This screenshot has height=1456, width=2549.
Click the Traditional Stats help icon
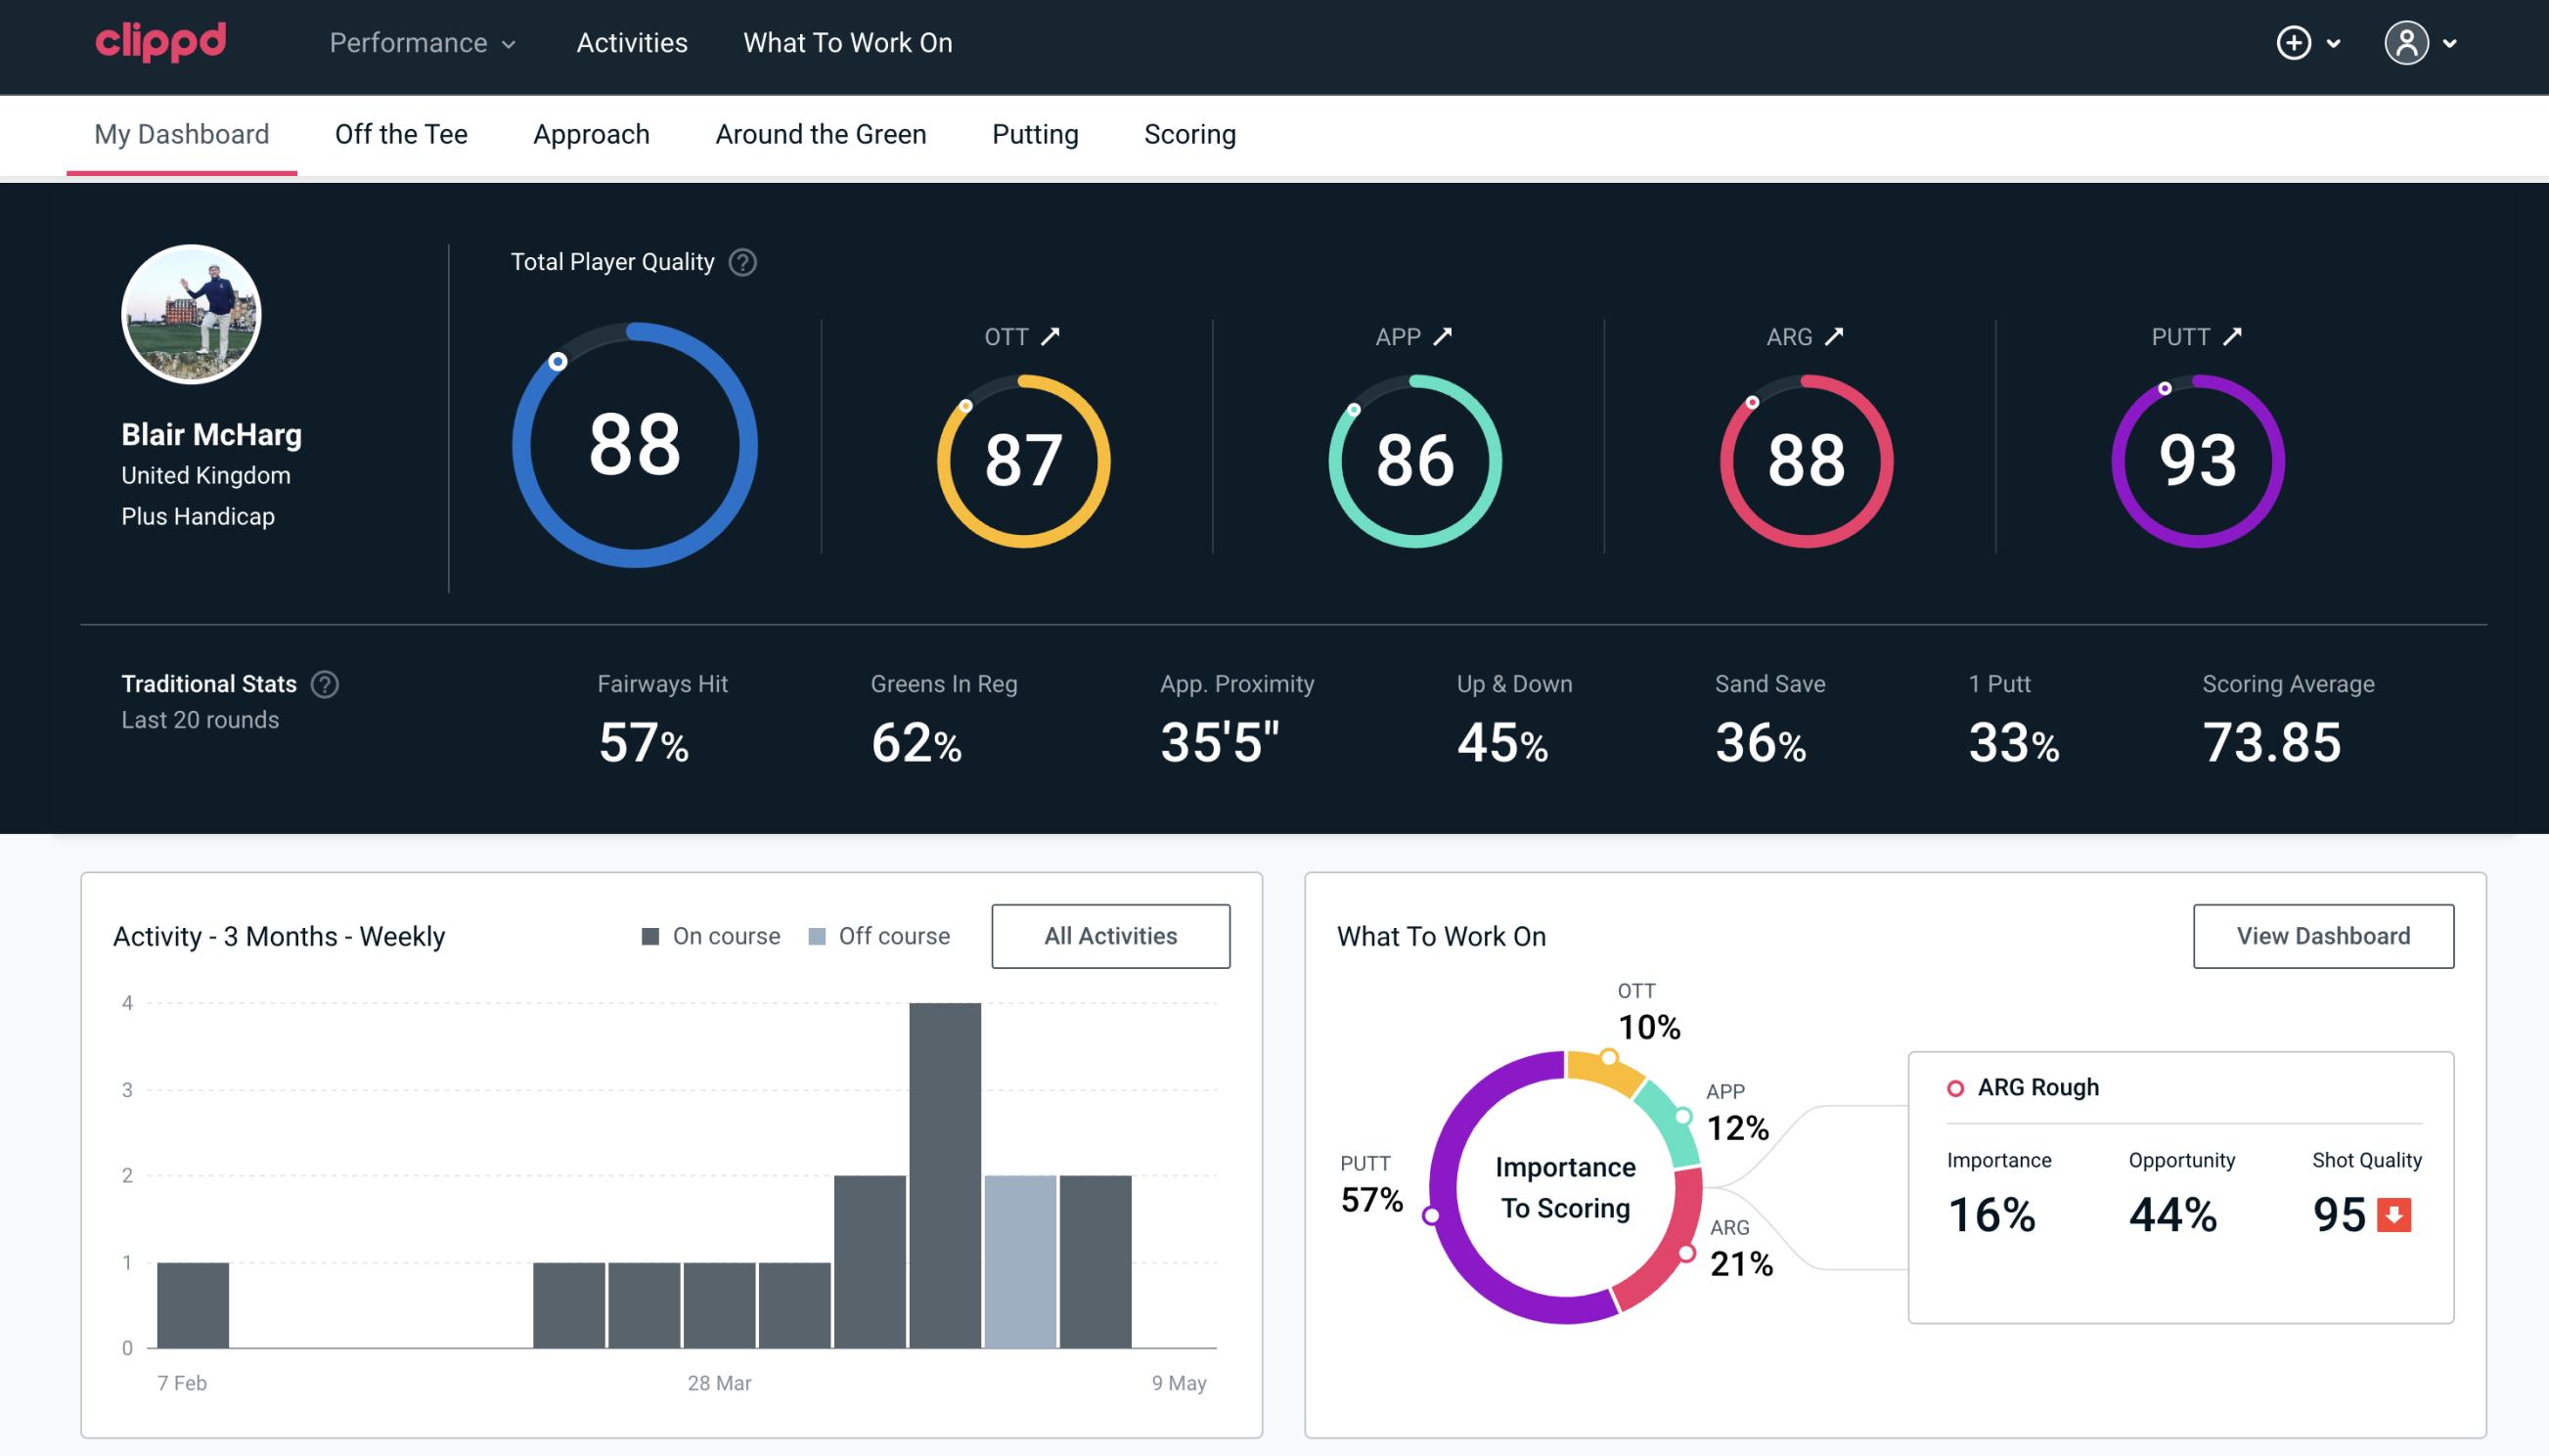(324, 683)
